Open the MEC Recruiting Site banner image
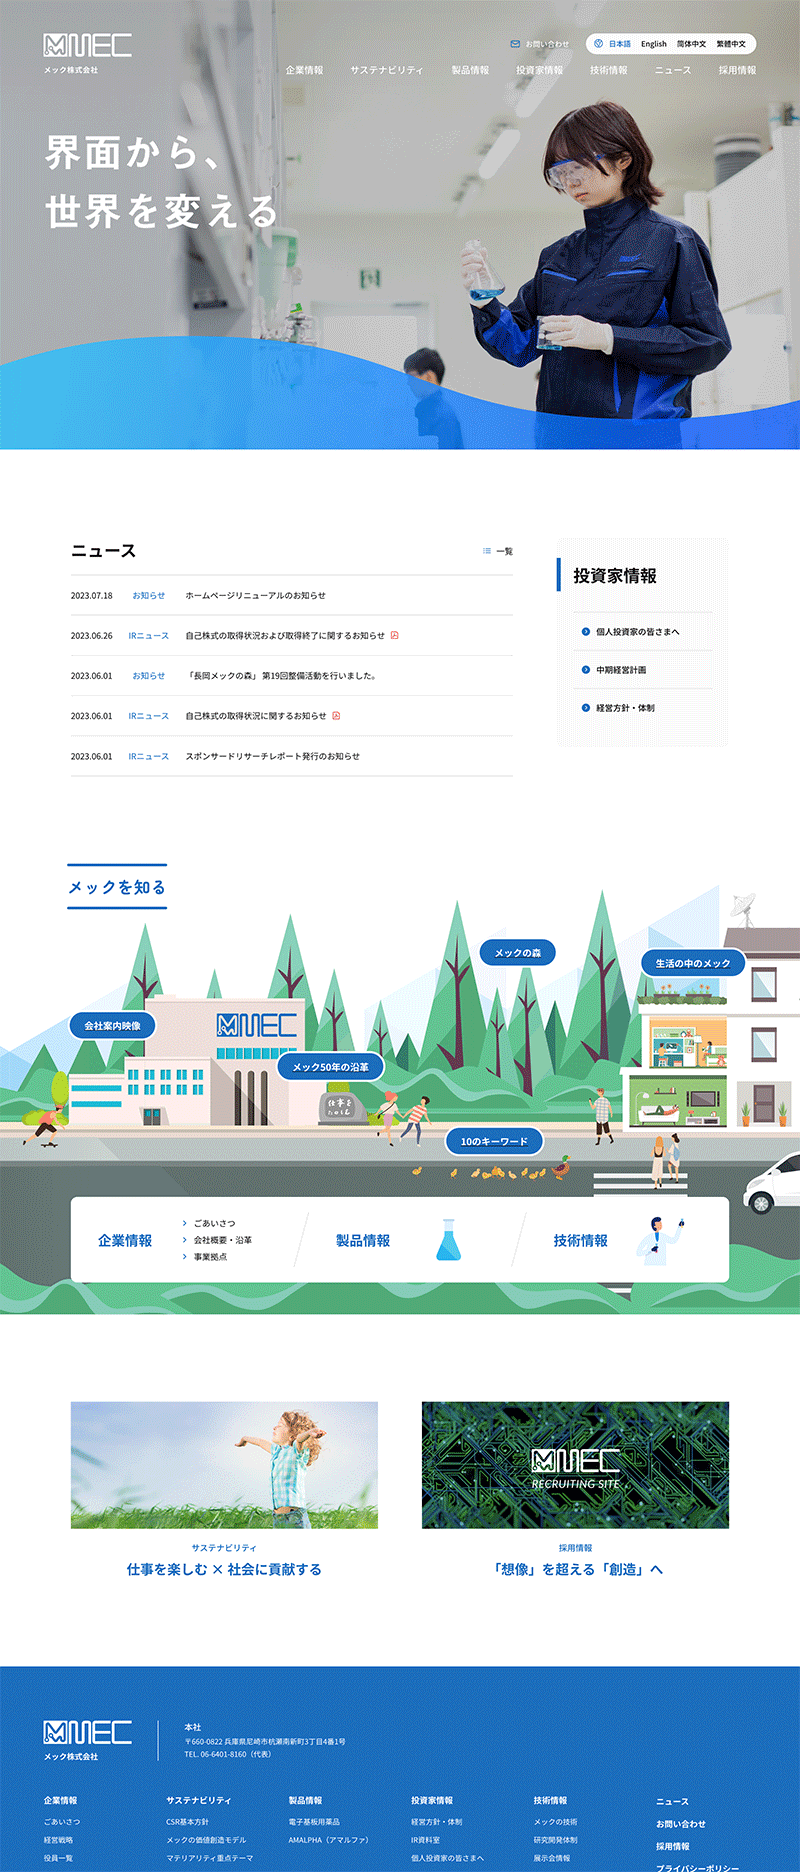 click(x=575, y=1465)
